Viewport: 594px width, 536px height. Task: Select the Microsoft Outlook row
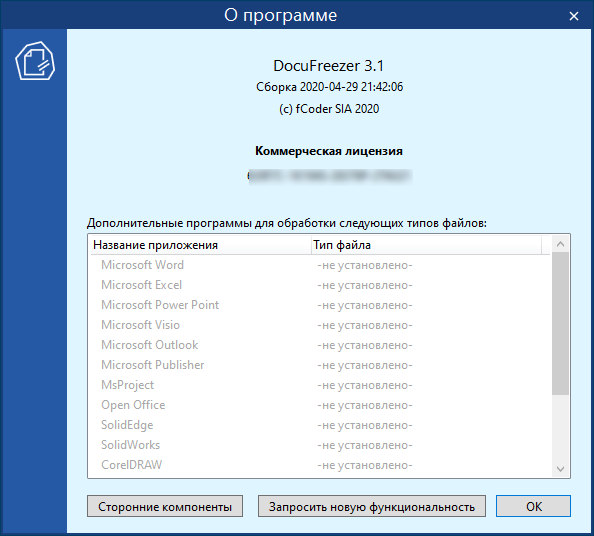(320, 345)
